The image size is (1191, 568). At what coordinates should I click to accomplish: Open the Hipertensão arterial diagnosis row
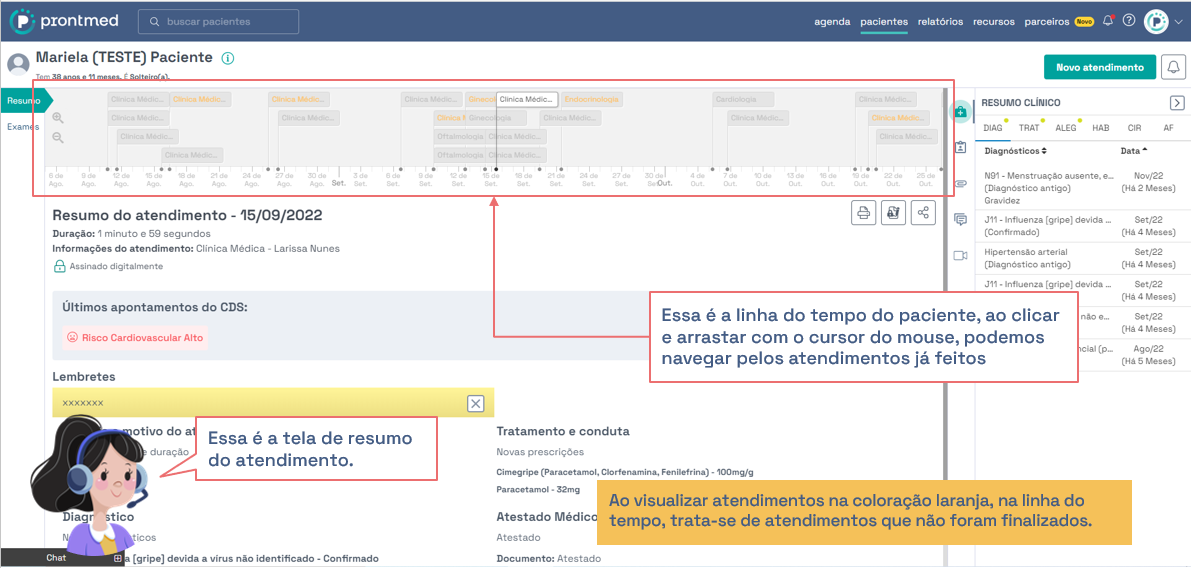coord(1082,258)
